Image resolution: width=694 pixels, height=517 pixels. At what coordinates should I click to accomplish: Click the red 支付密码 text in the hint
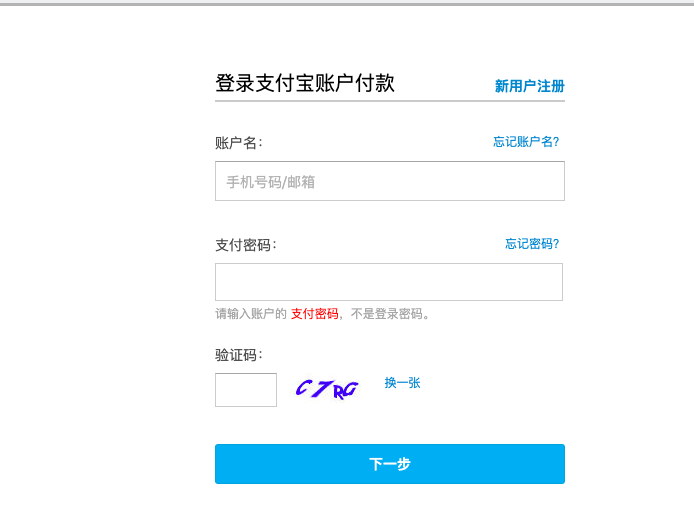coord(314,314)
